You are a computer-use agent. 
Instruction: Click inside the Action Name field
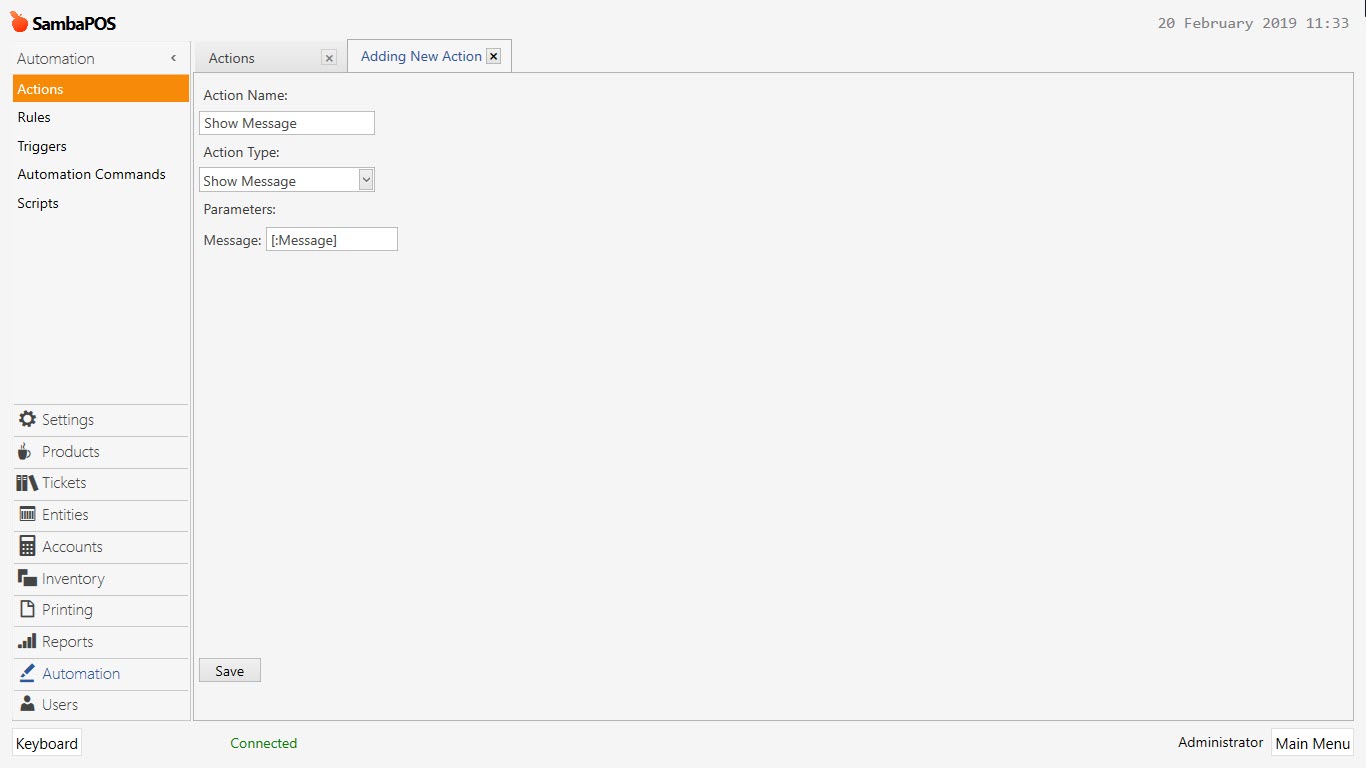pos(286,122)
